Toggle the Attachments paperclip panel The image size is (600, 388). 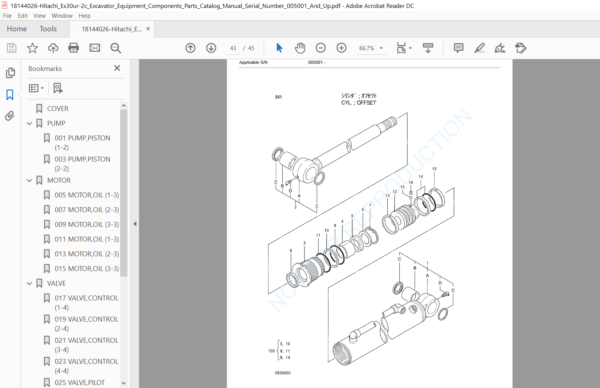(10, 116)
